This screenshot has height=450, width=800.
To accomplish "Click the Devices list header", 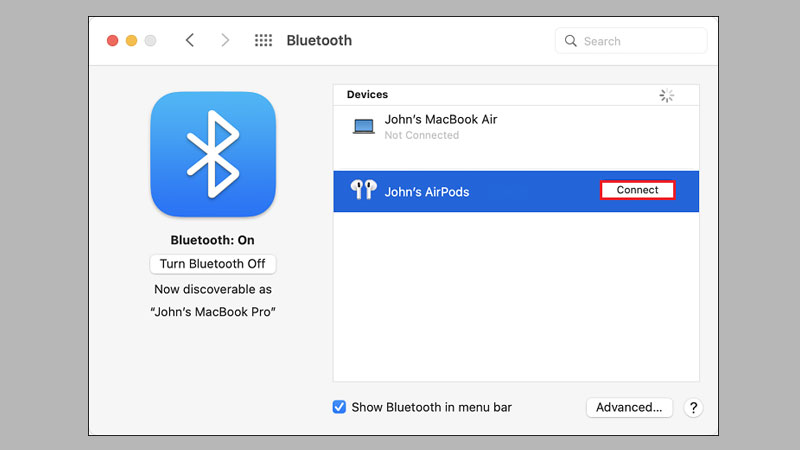I will (367, 95).
